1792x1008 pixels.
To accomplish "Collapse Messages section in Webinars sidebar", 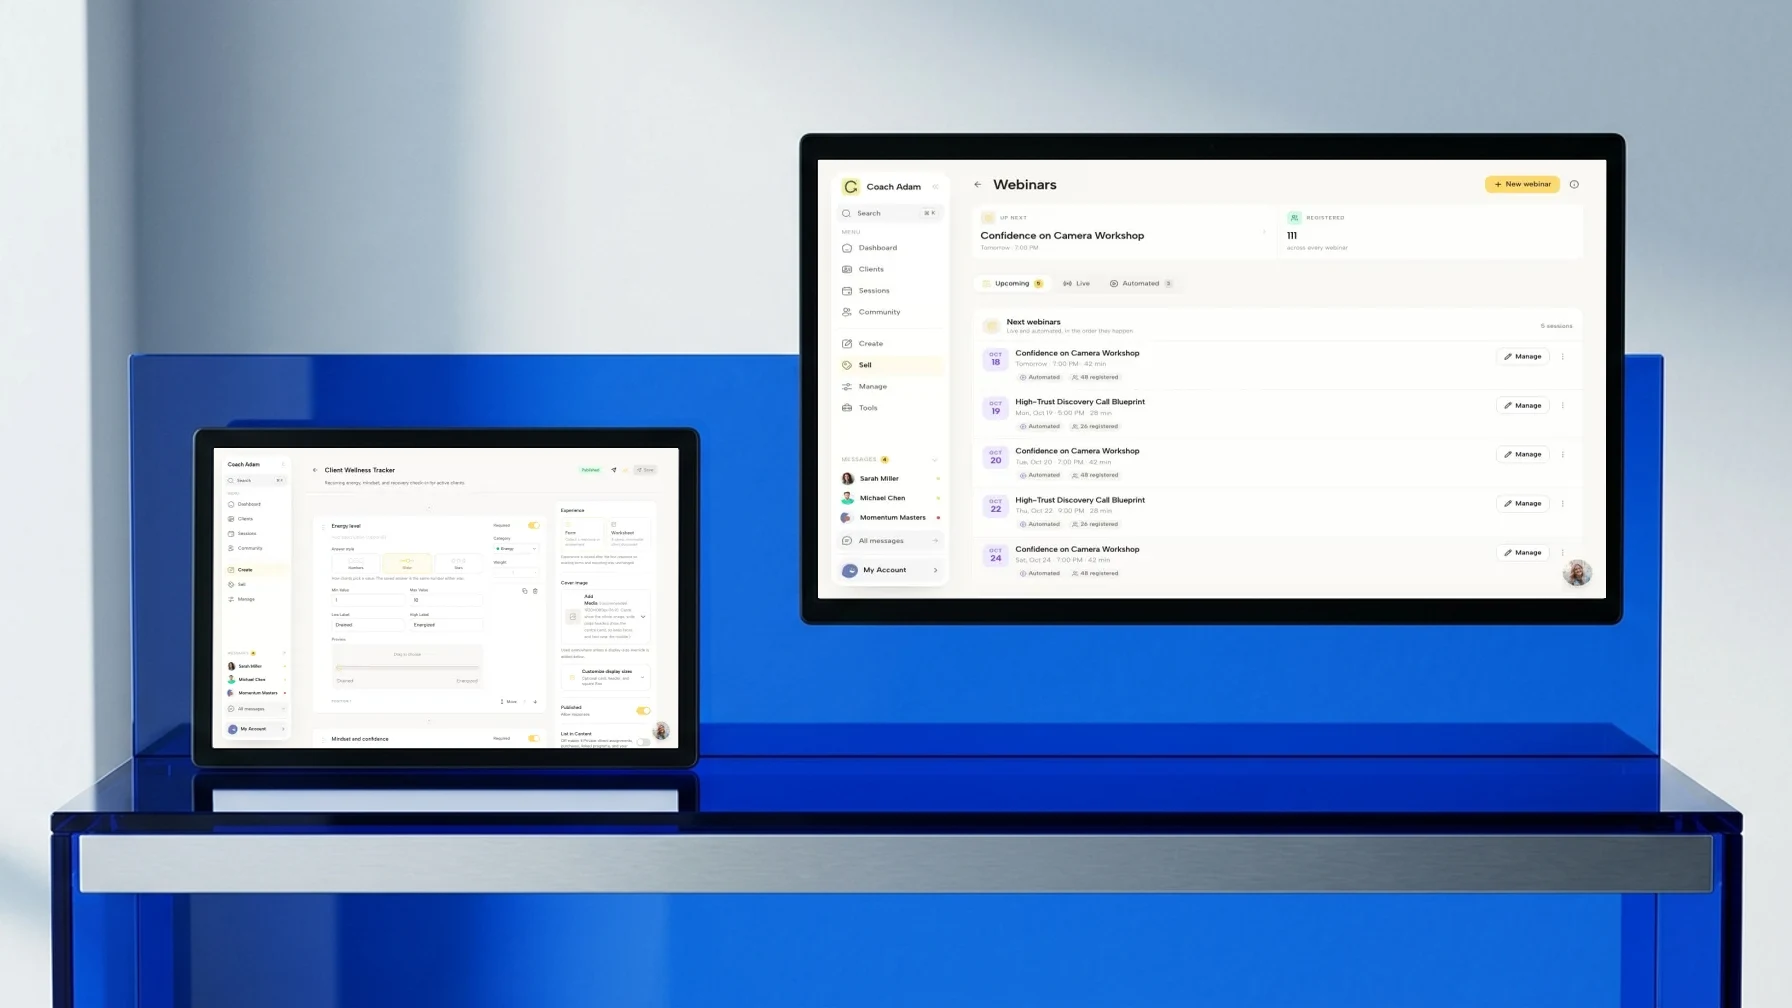I will (935, 460).
